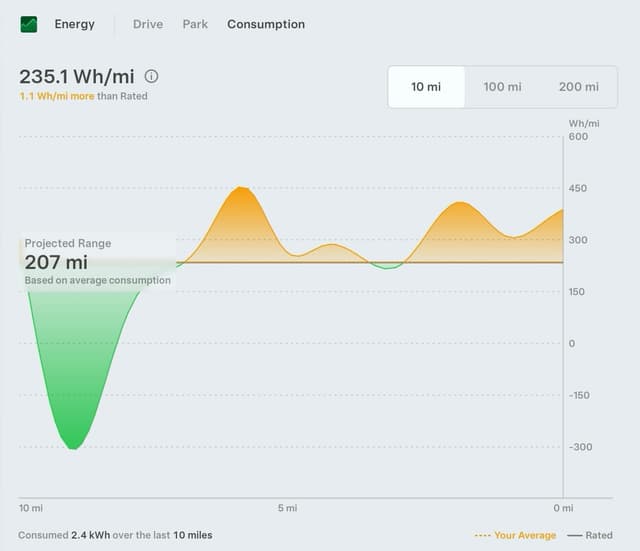Click the lowest point of the green dip

point(72,447)
